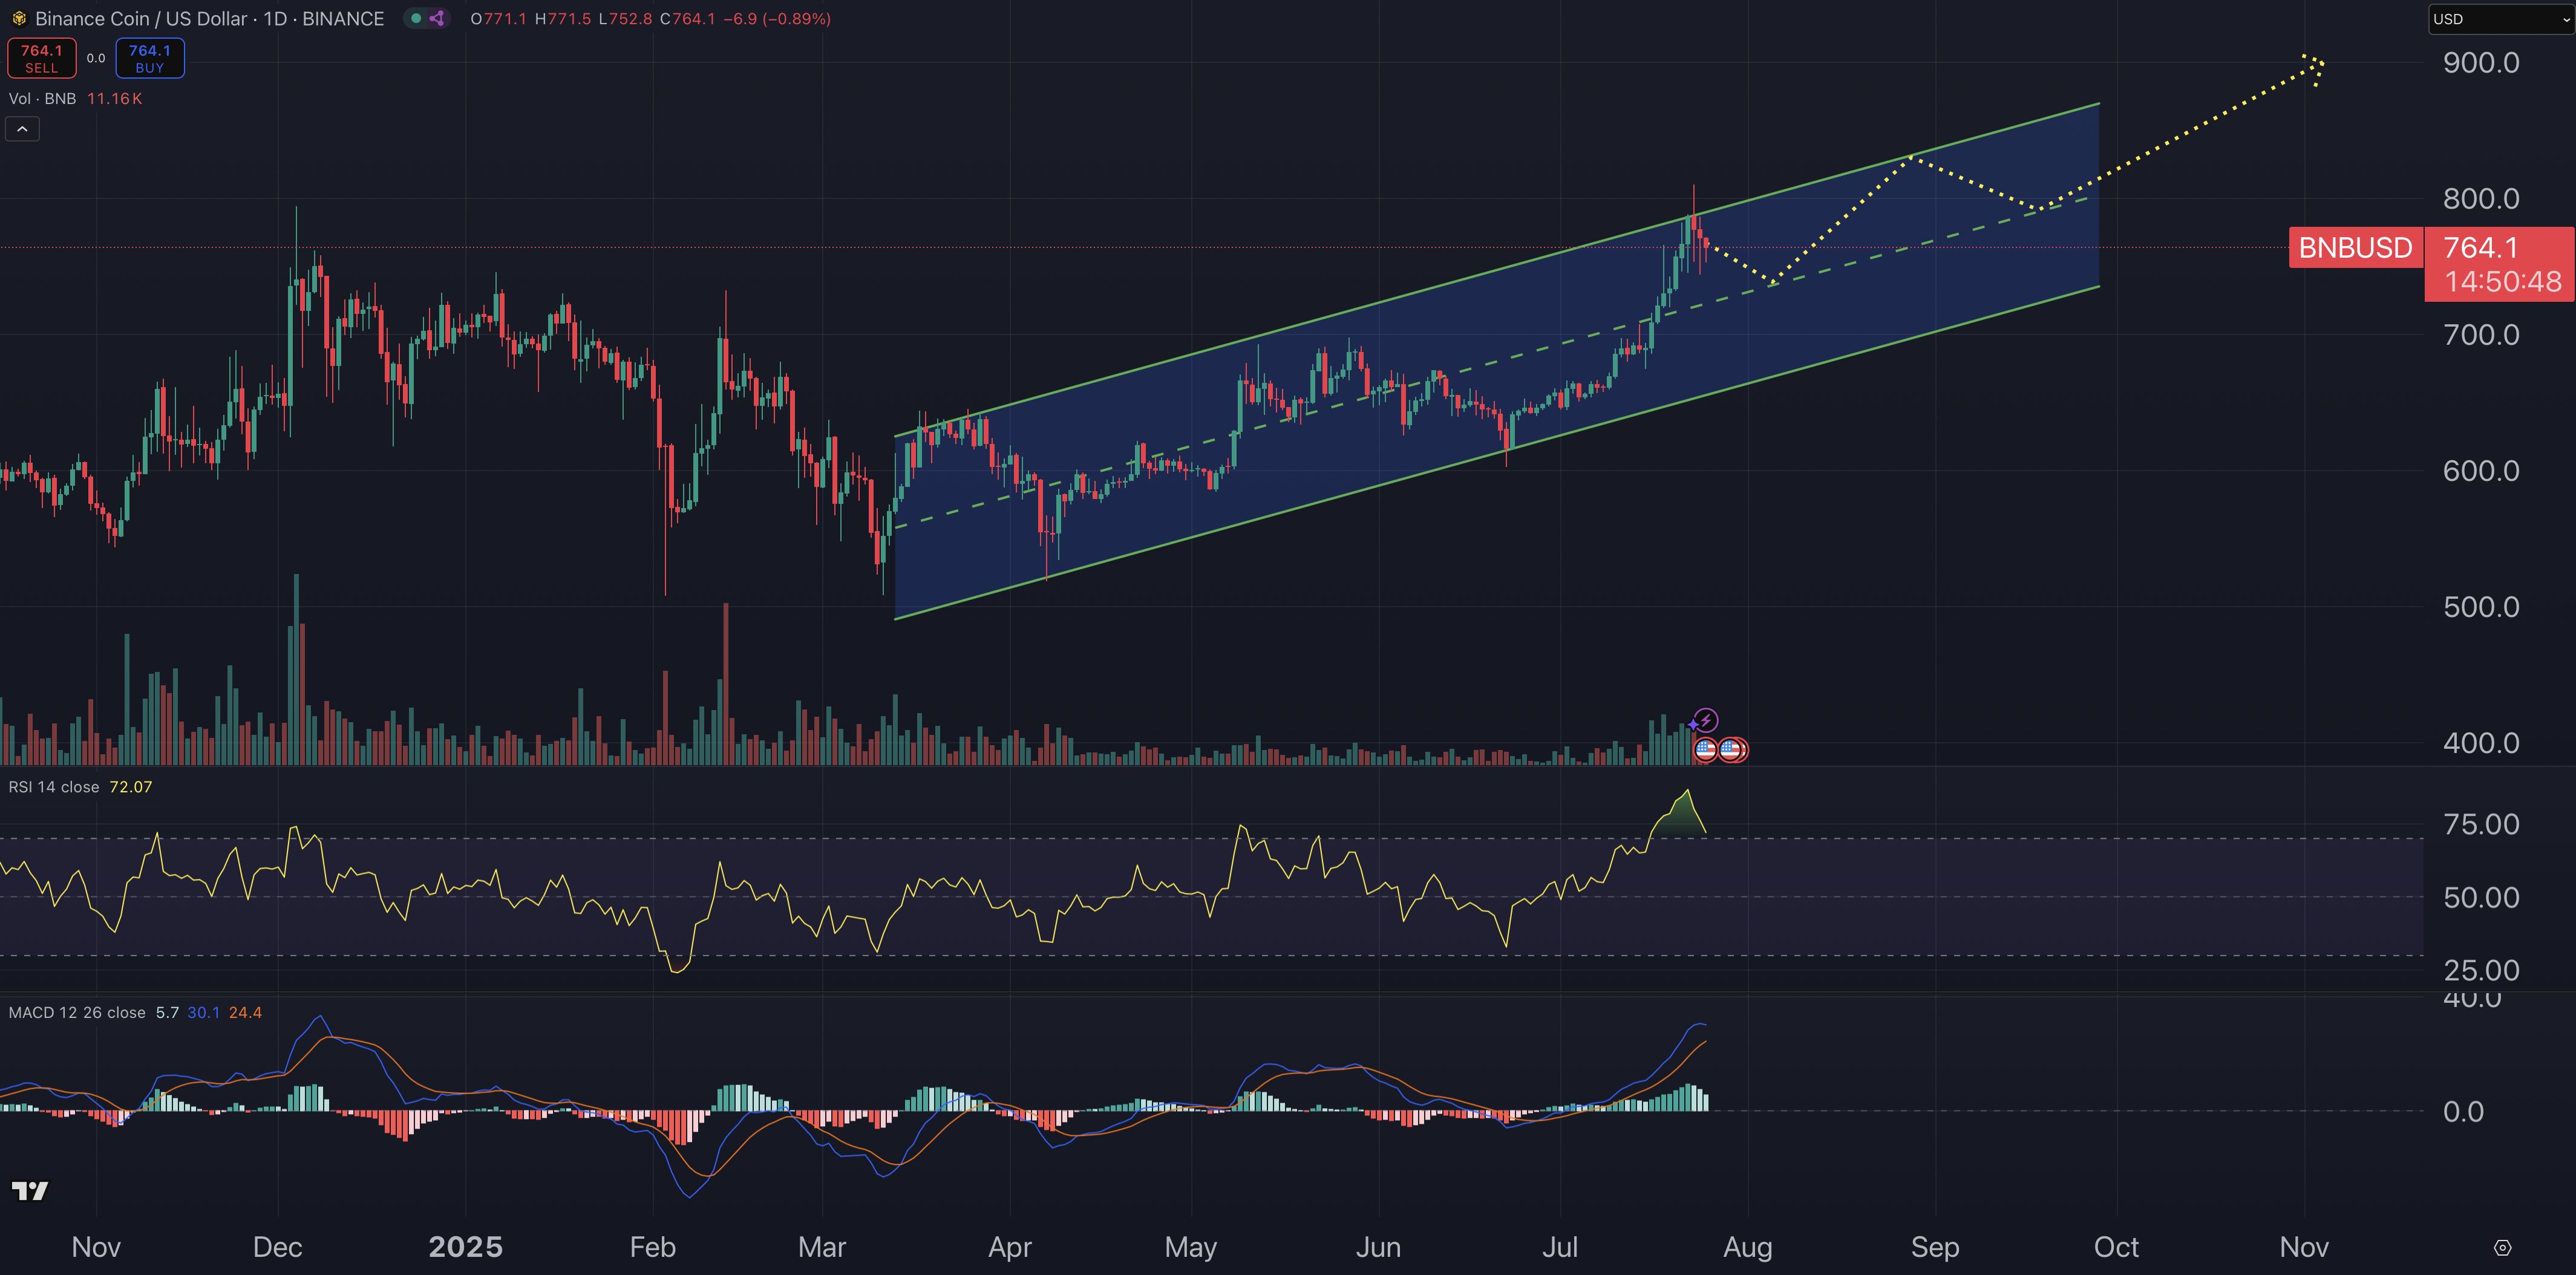Screen dimensions: 2576x1275
Task: Click the volume value 11.16K
Action: pyautogui.click(x=115, y=98)
